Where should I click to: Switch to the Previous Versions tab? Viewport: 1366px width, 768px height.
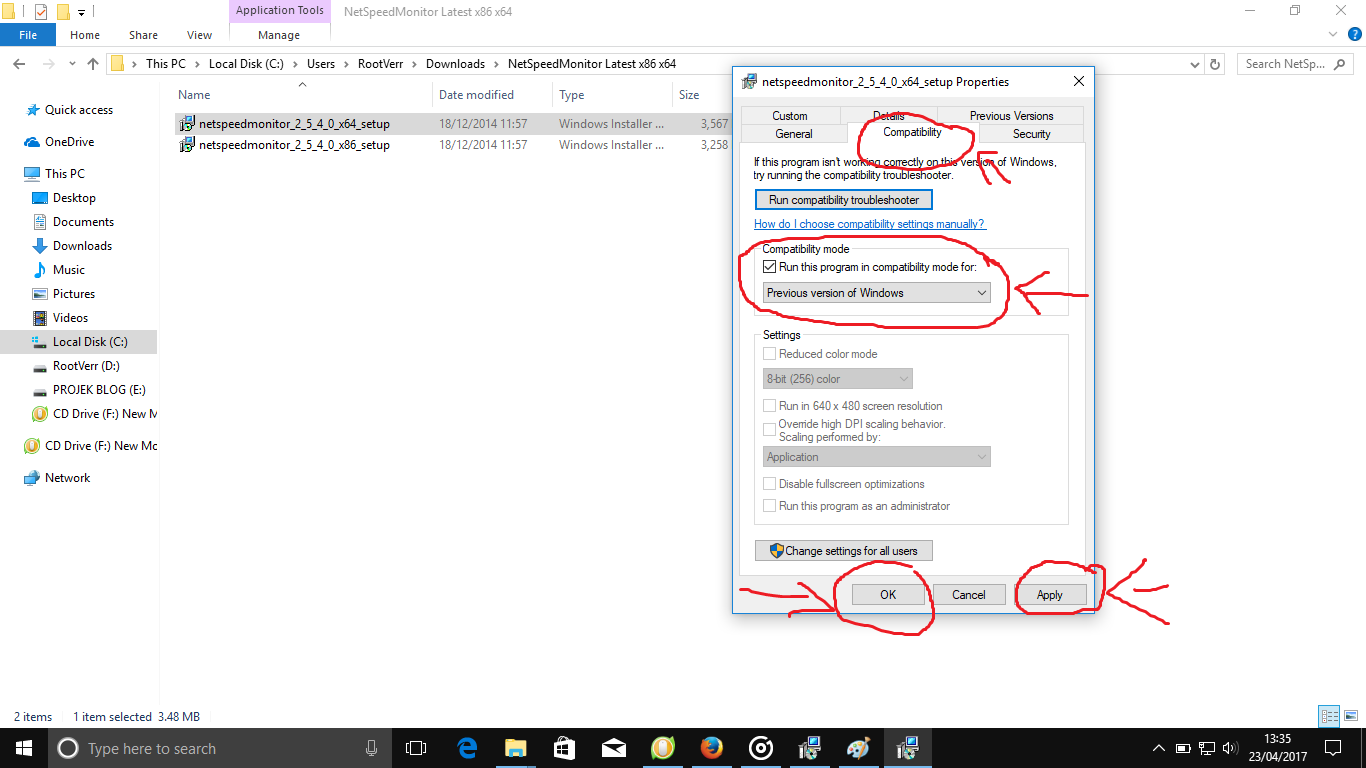[1011, 116]
